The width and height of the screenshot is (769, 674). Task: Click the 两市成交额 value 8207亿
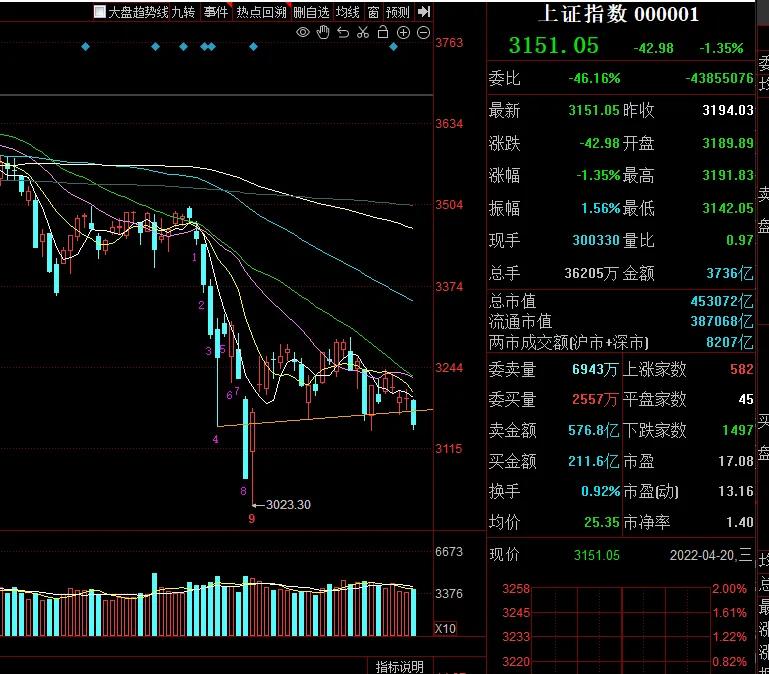point(730,342)
